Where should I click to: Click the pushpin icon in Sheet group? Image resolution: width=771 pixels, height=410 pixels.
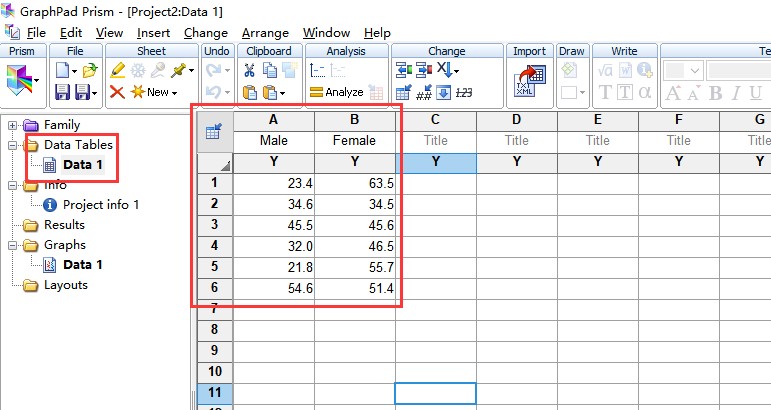178,70
